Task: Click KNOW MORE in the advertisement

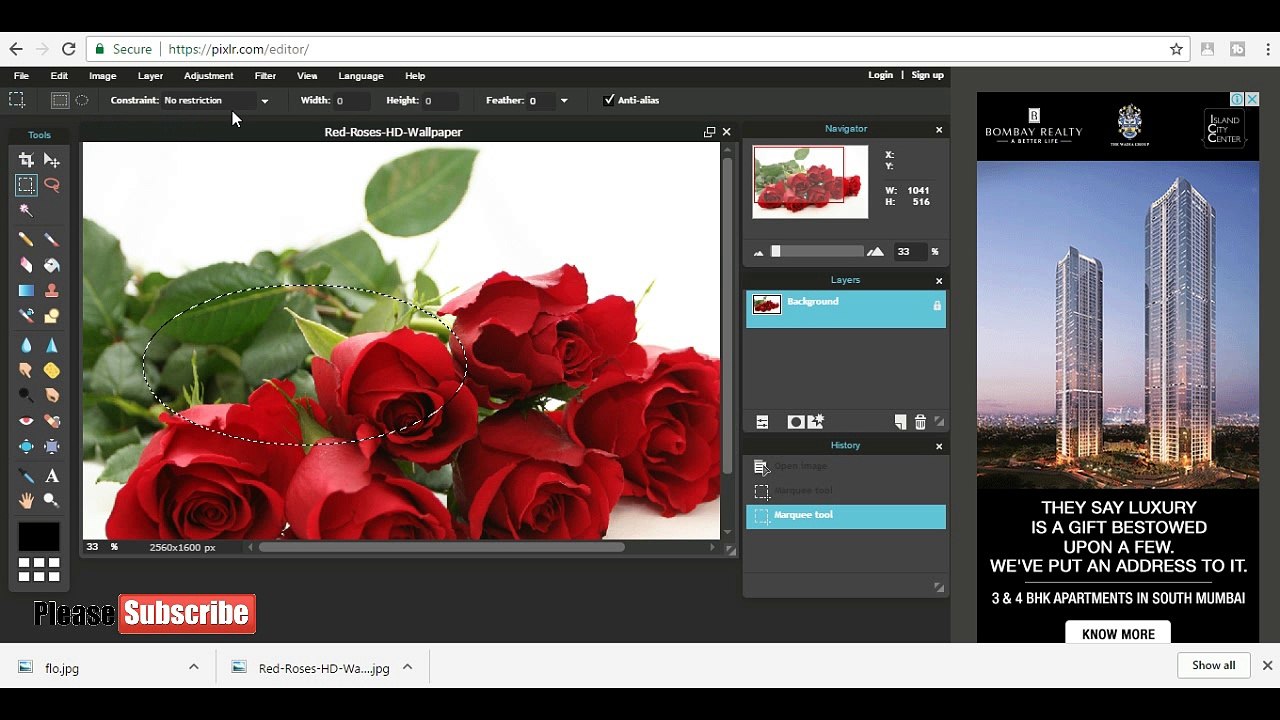Action: click(1118, 634)
